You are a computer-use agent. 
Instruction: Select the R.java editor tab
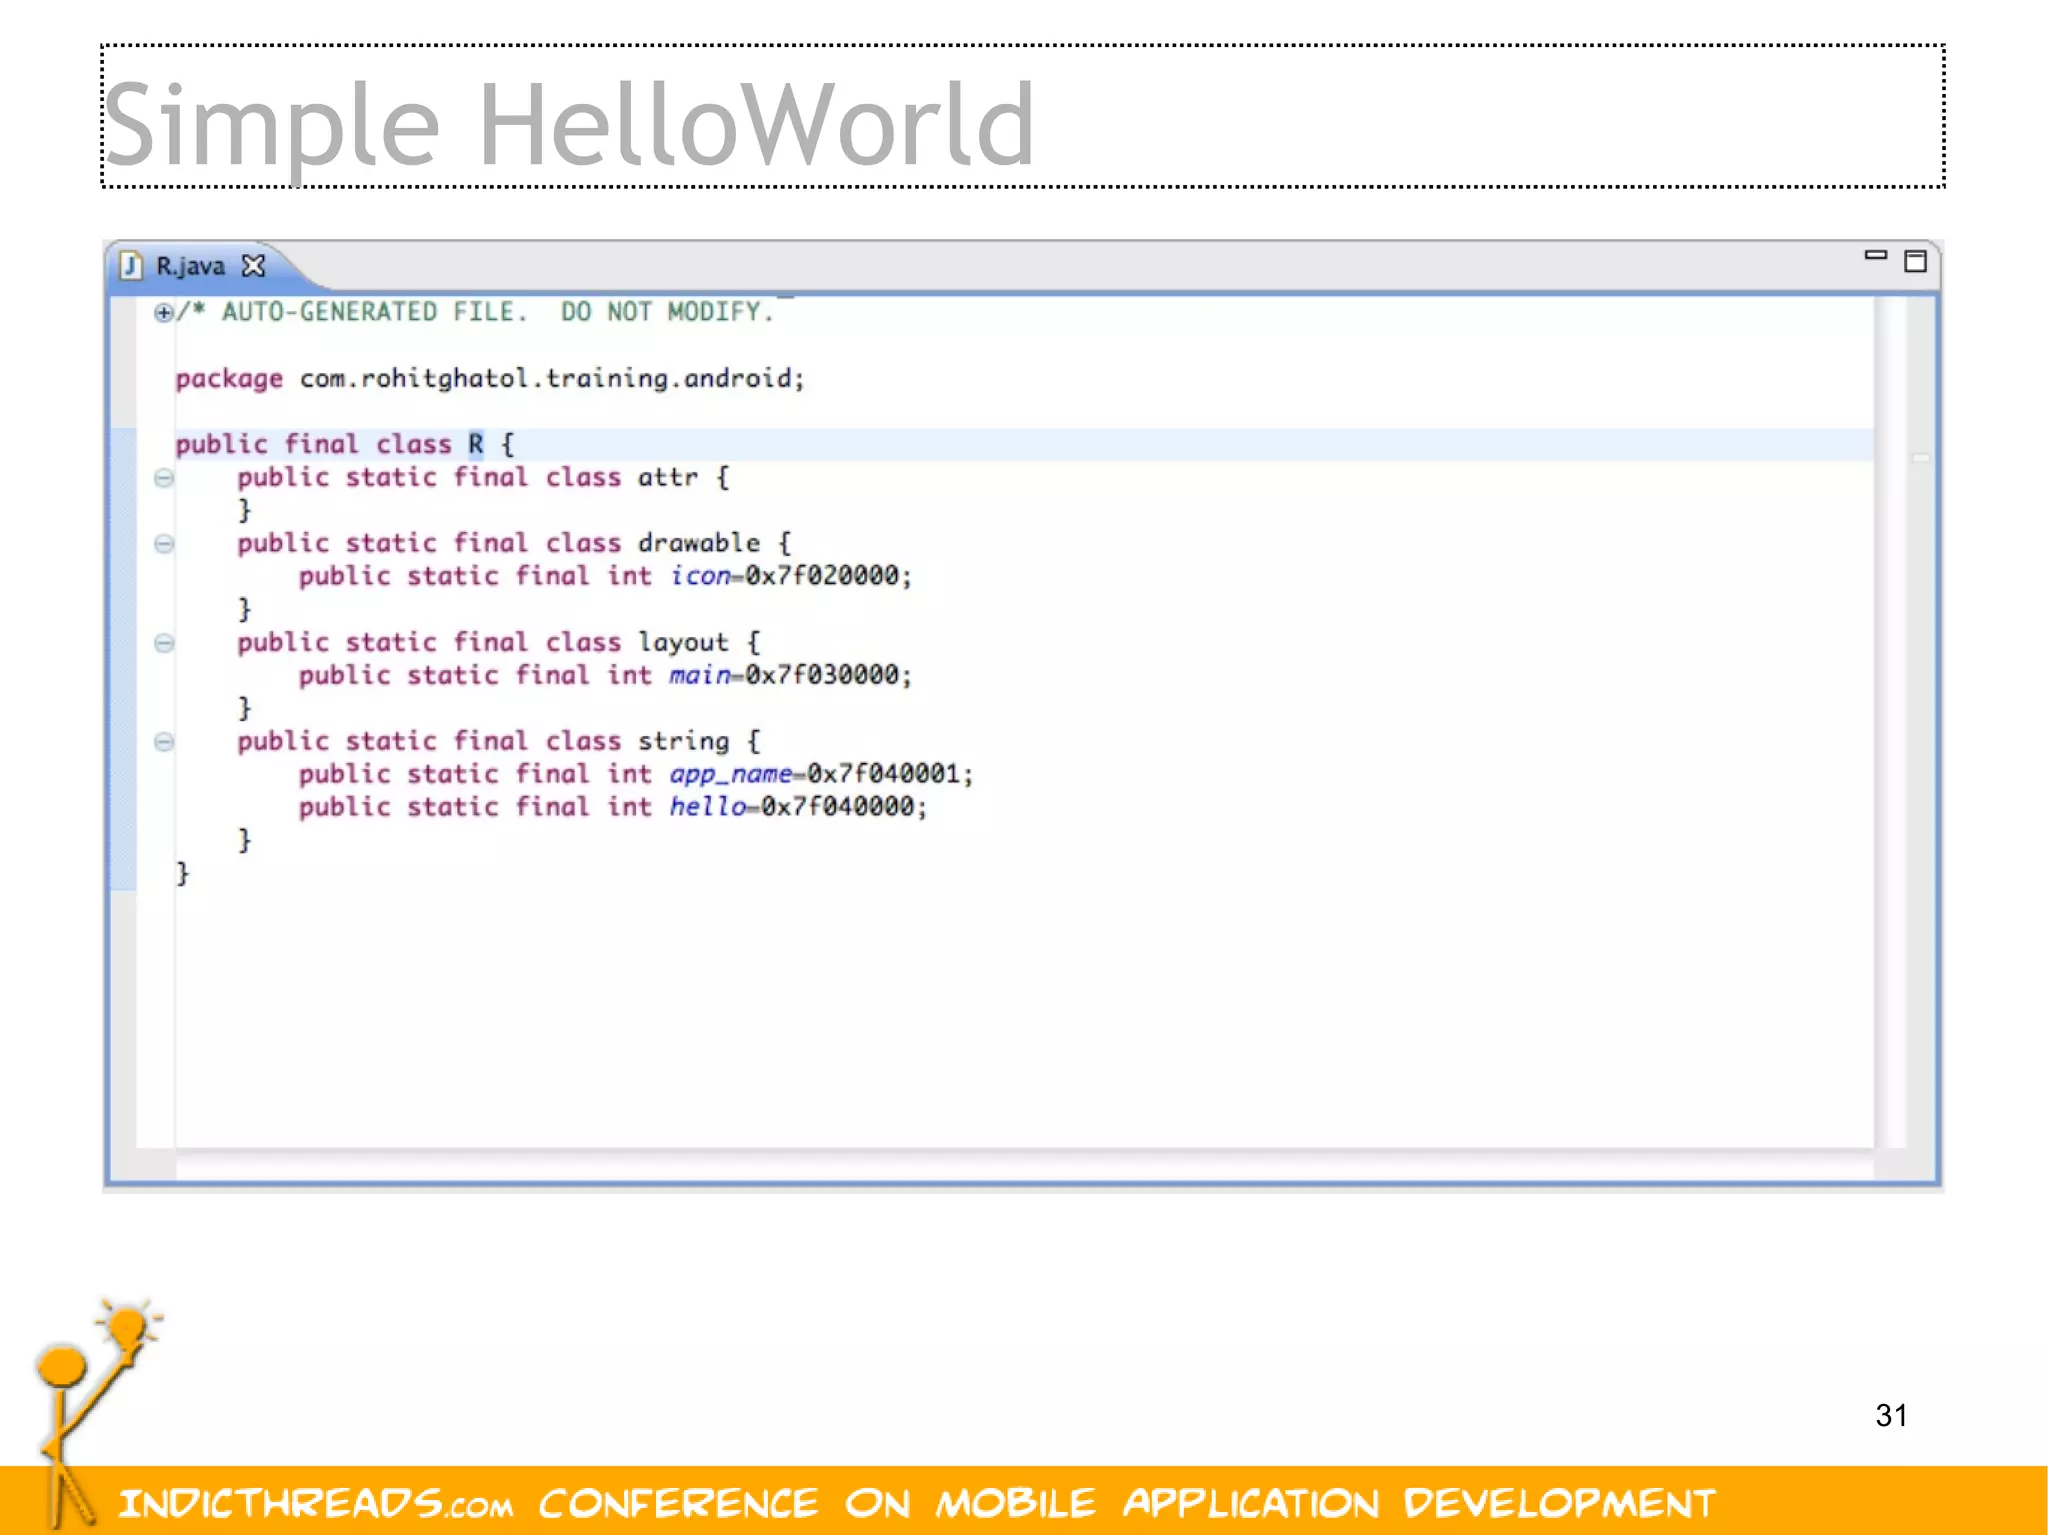(x=190, y=266)
